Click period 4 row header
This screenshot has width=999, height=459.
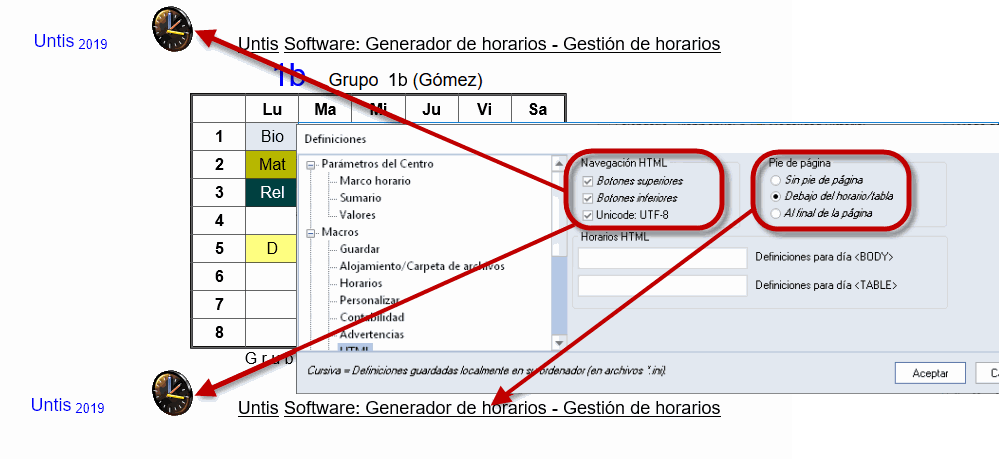(219, 221)
